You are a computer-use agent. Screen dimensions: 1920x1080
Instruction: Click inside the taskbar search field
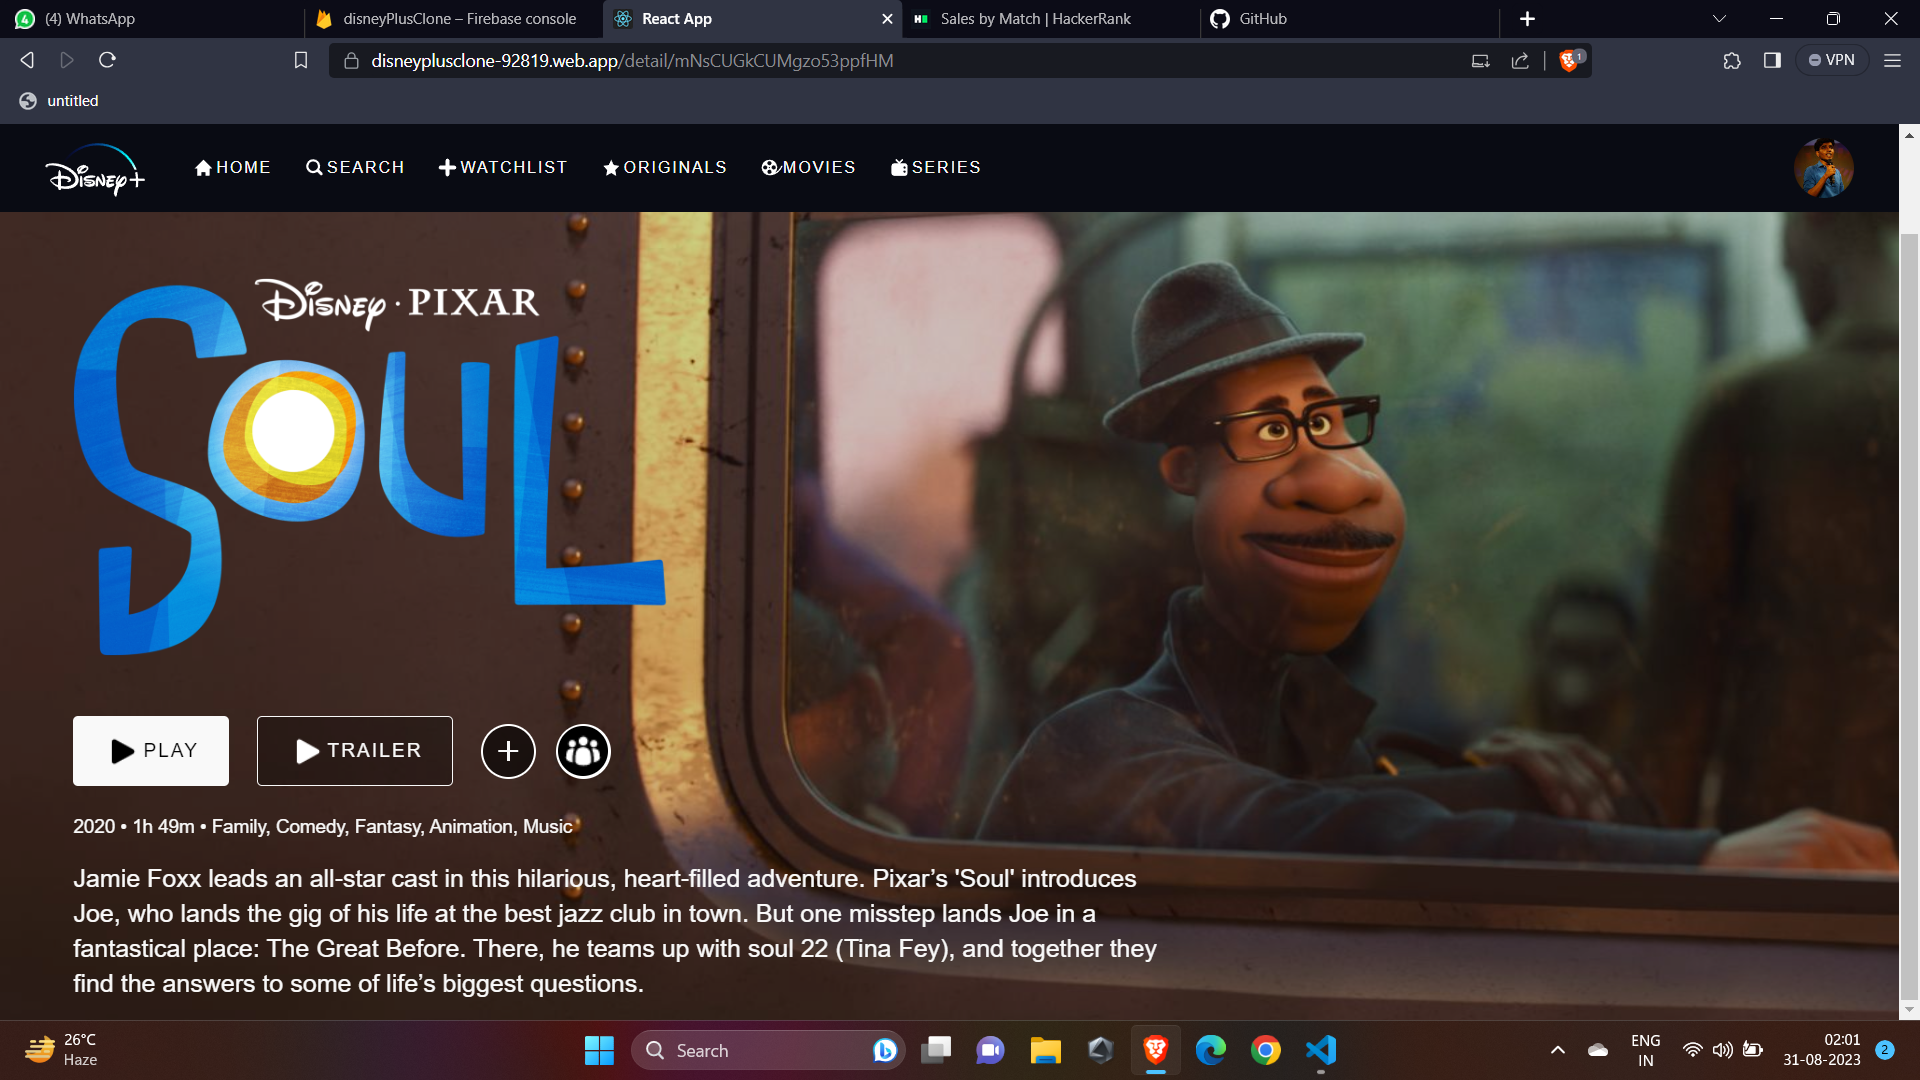tap(760, 1050)
